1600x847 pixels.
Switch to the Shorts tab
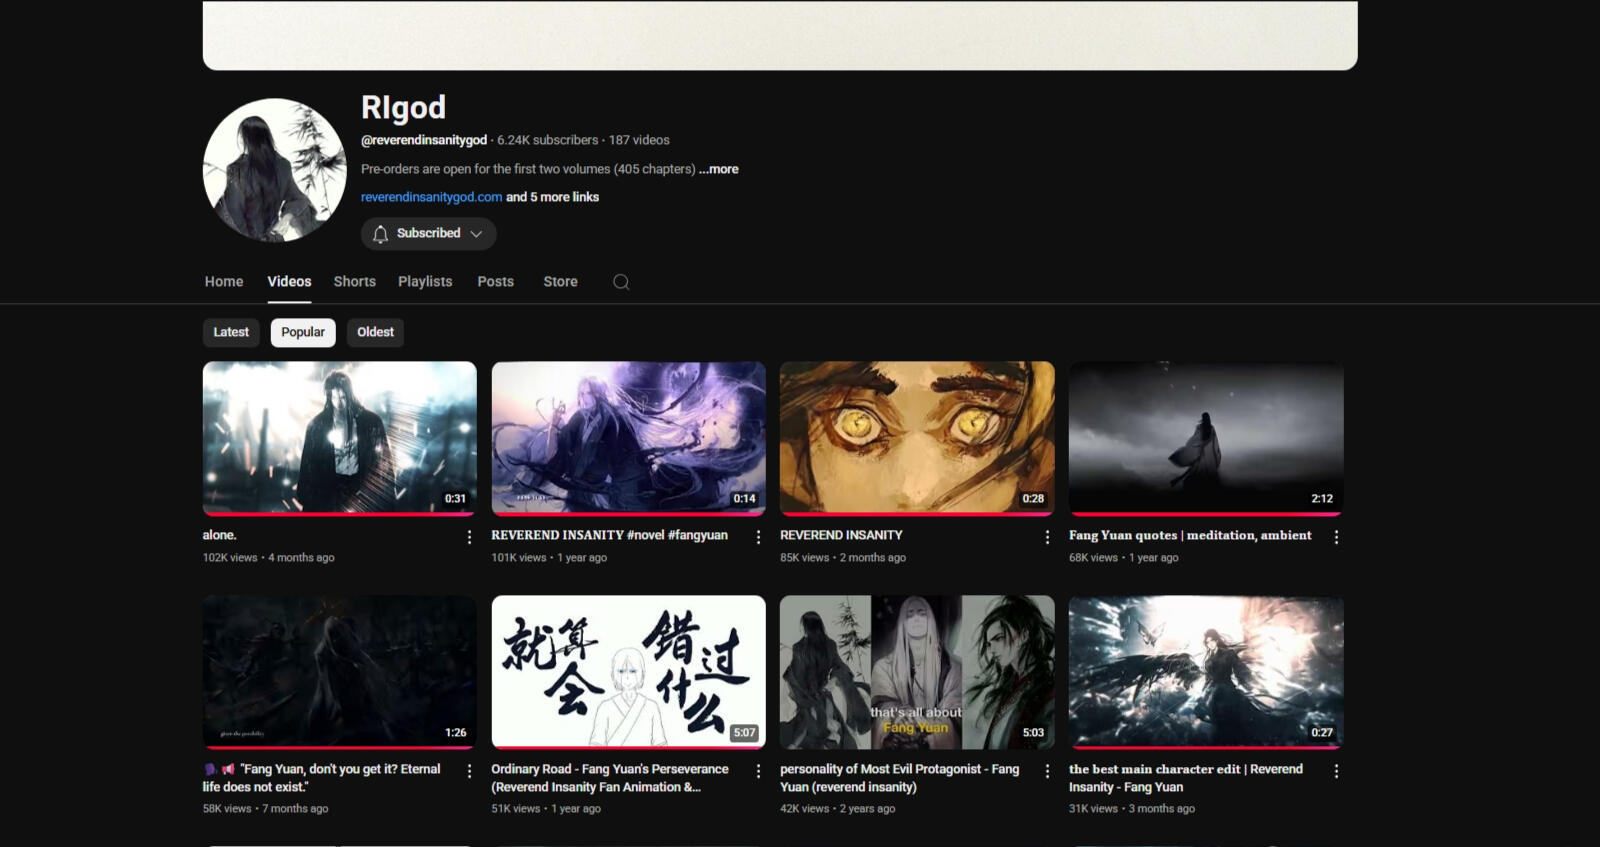click(x=354, y=282)
